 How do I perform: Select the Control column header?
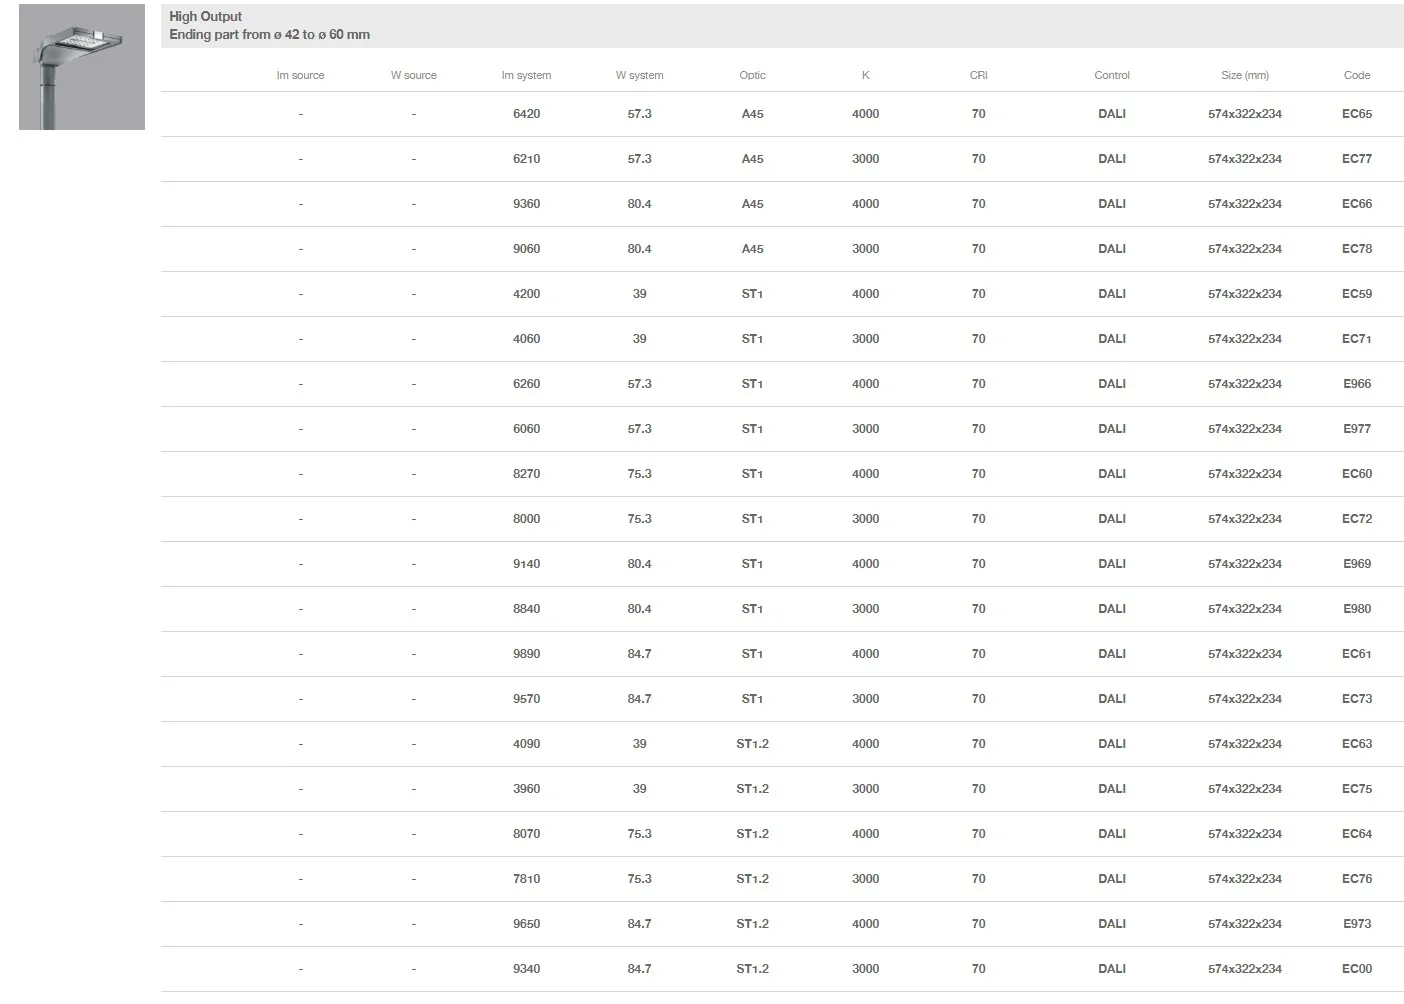point(1111,75)
